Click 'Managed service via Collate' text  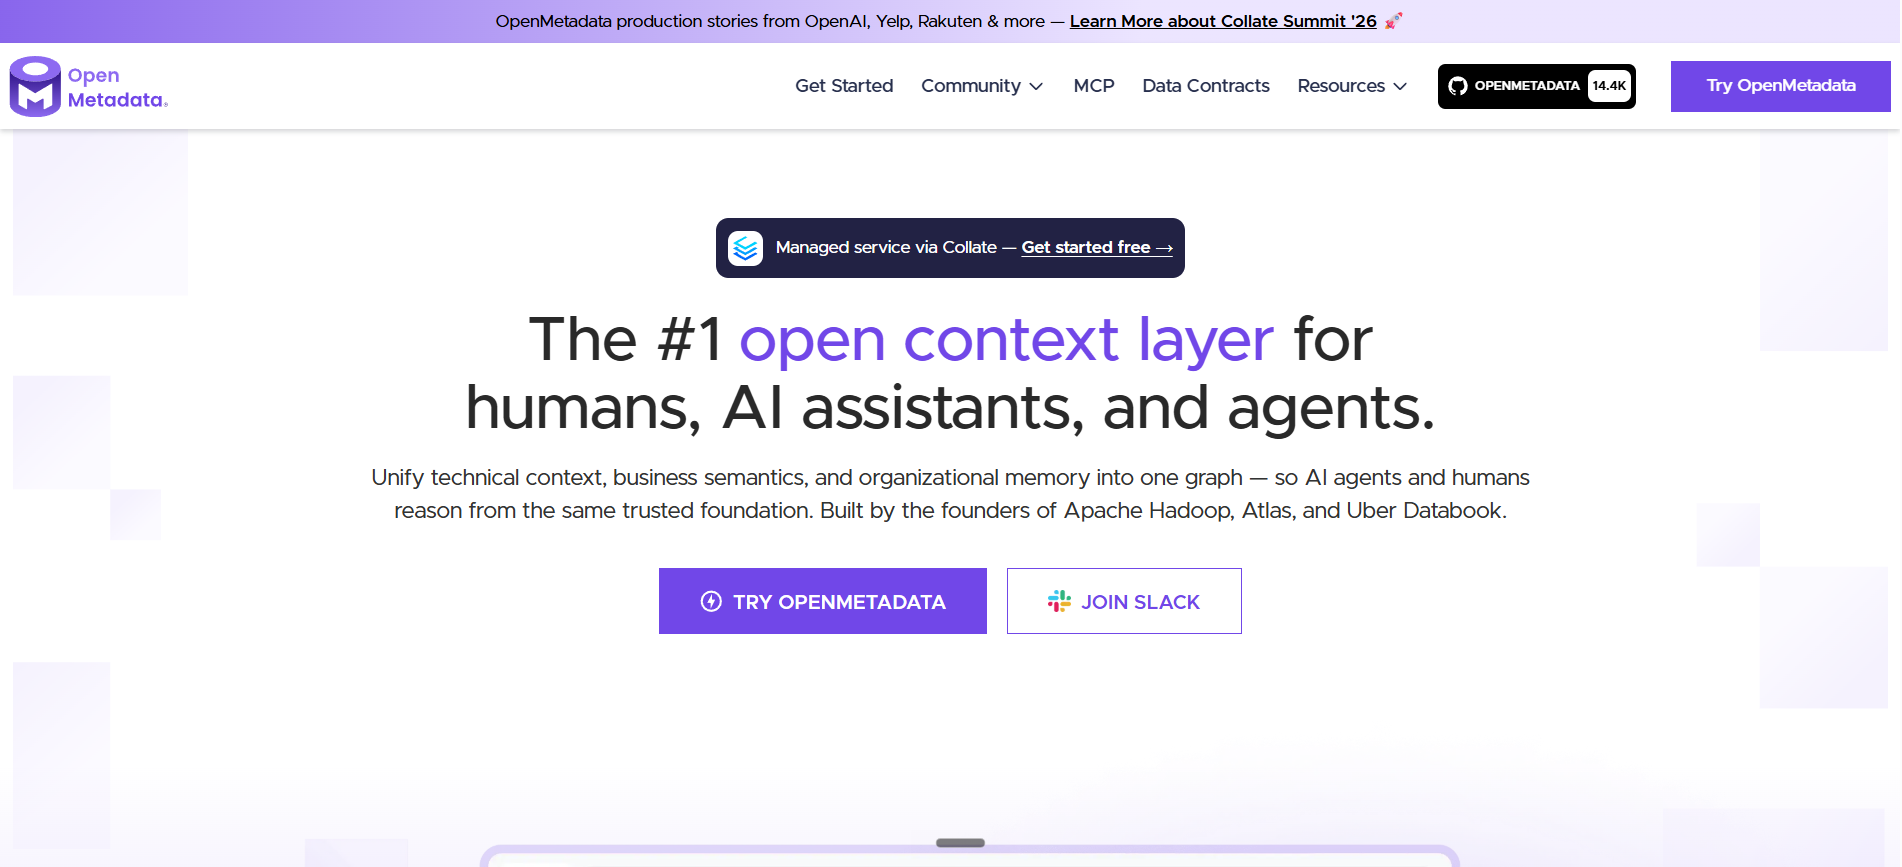pyautogui.click(x=886, y=247)
